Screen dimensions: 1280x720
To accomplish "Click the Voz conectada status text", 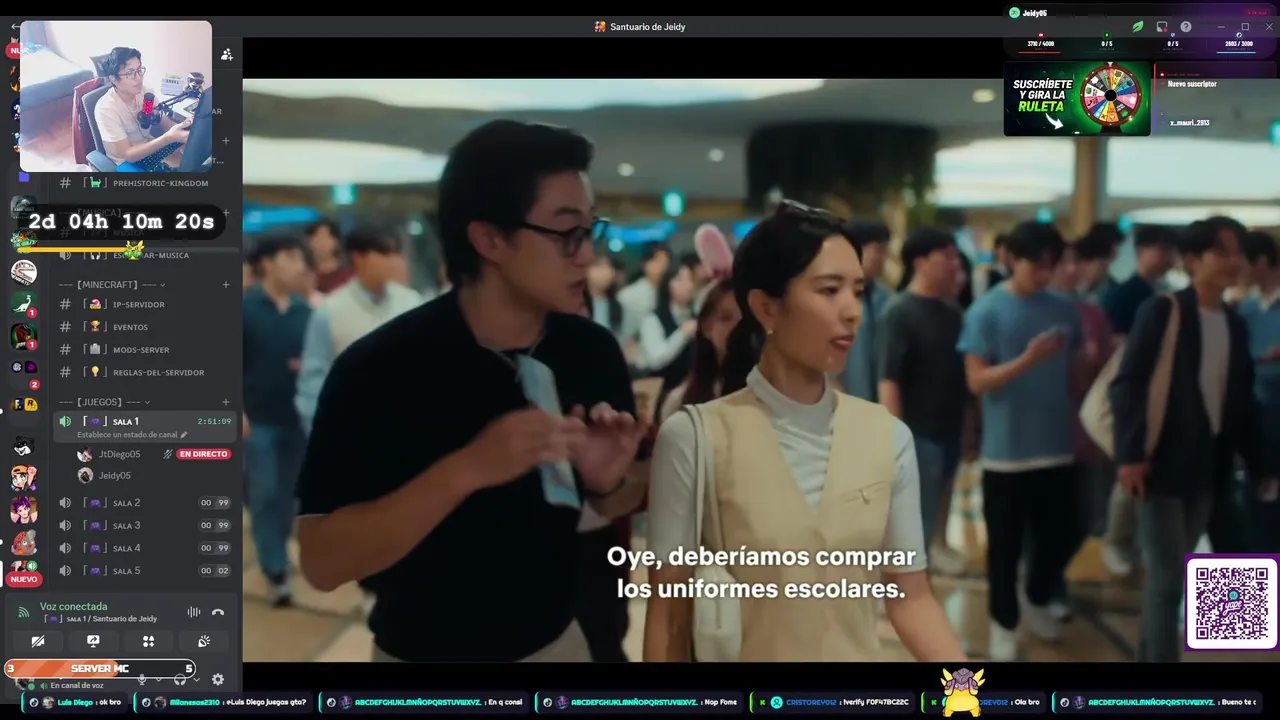I will click(73, 606).
